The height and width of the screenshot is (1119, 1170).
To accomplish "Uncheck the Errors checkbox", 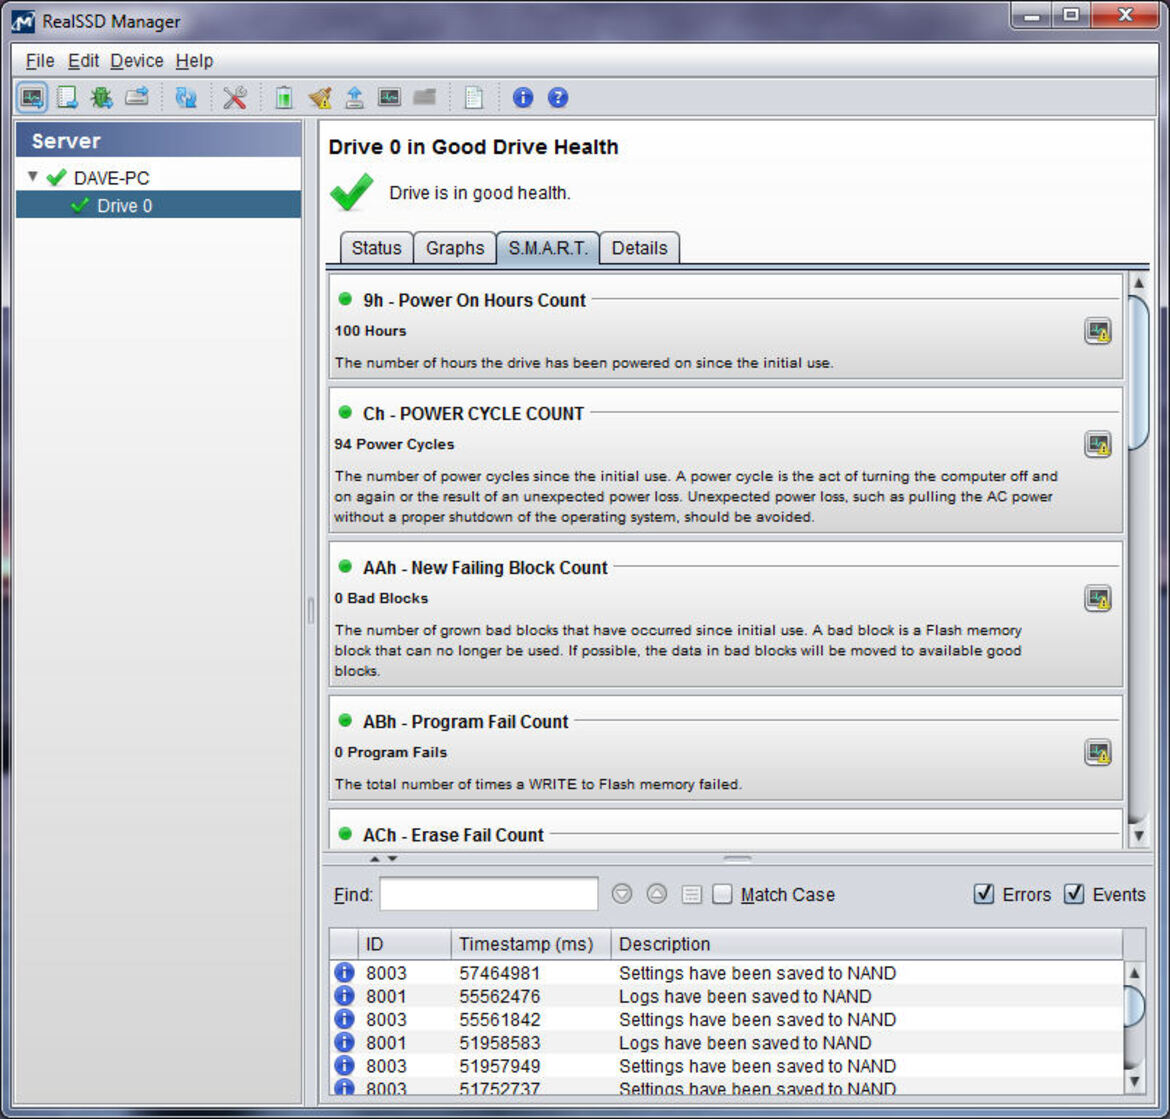I will click(x=984, y=894).
